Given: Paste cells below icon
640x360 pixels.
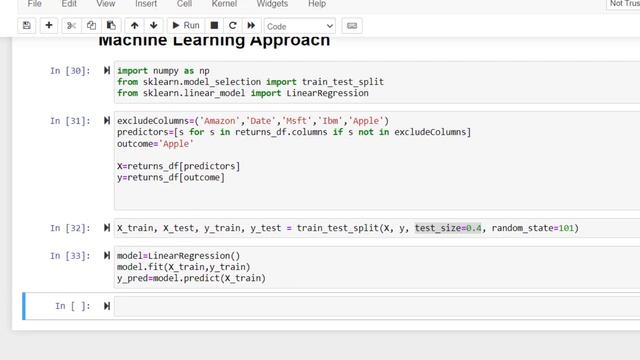Looking at the screenshot, I should point(111,26).
